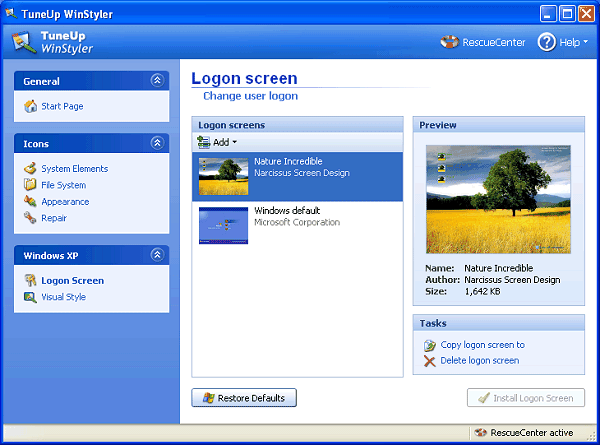Collapse the Windows XP panel
The height and width of the screenshot is (445, 600).
(157, 254)
